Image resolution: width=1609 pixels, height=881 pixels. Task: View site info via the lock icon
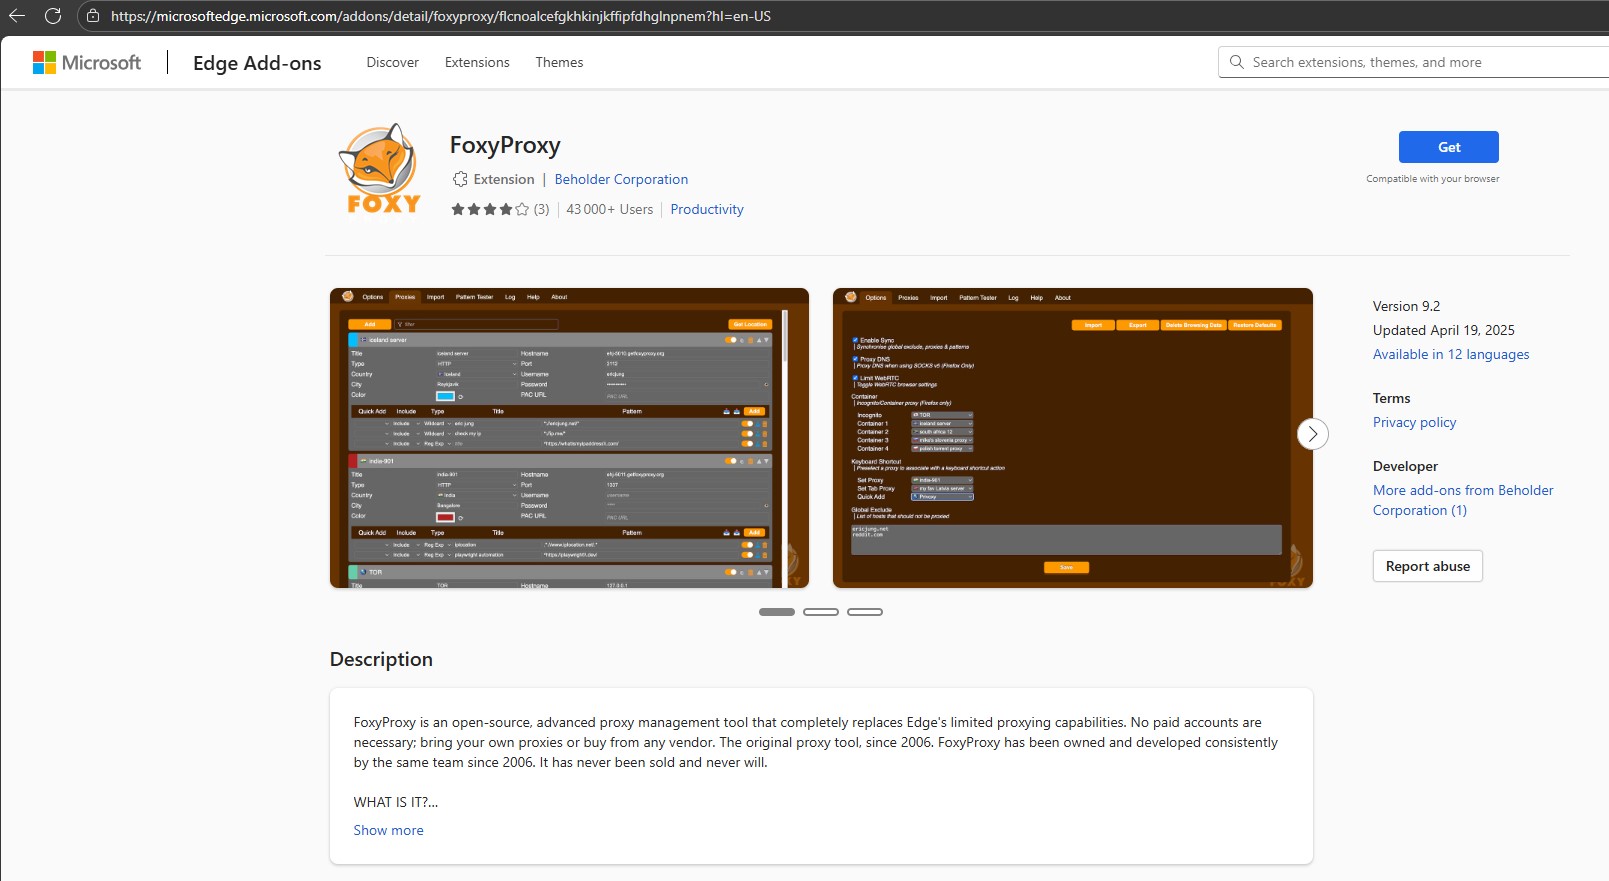pyautogui.click(x=93, y=16)
